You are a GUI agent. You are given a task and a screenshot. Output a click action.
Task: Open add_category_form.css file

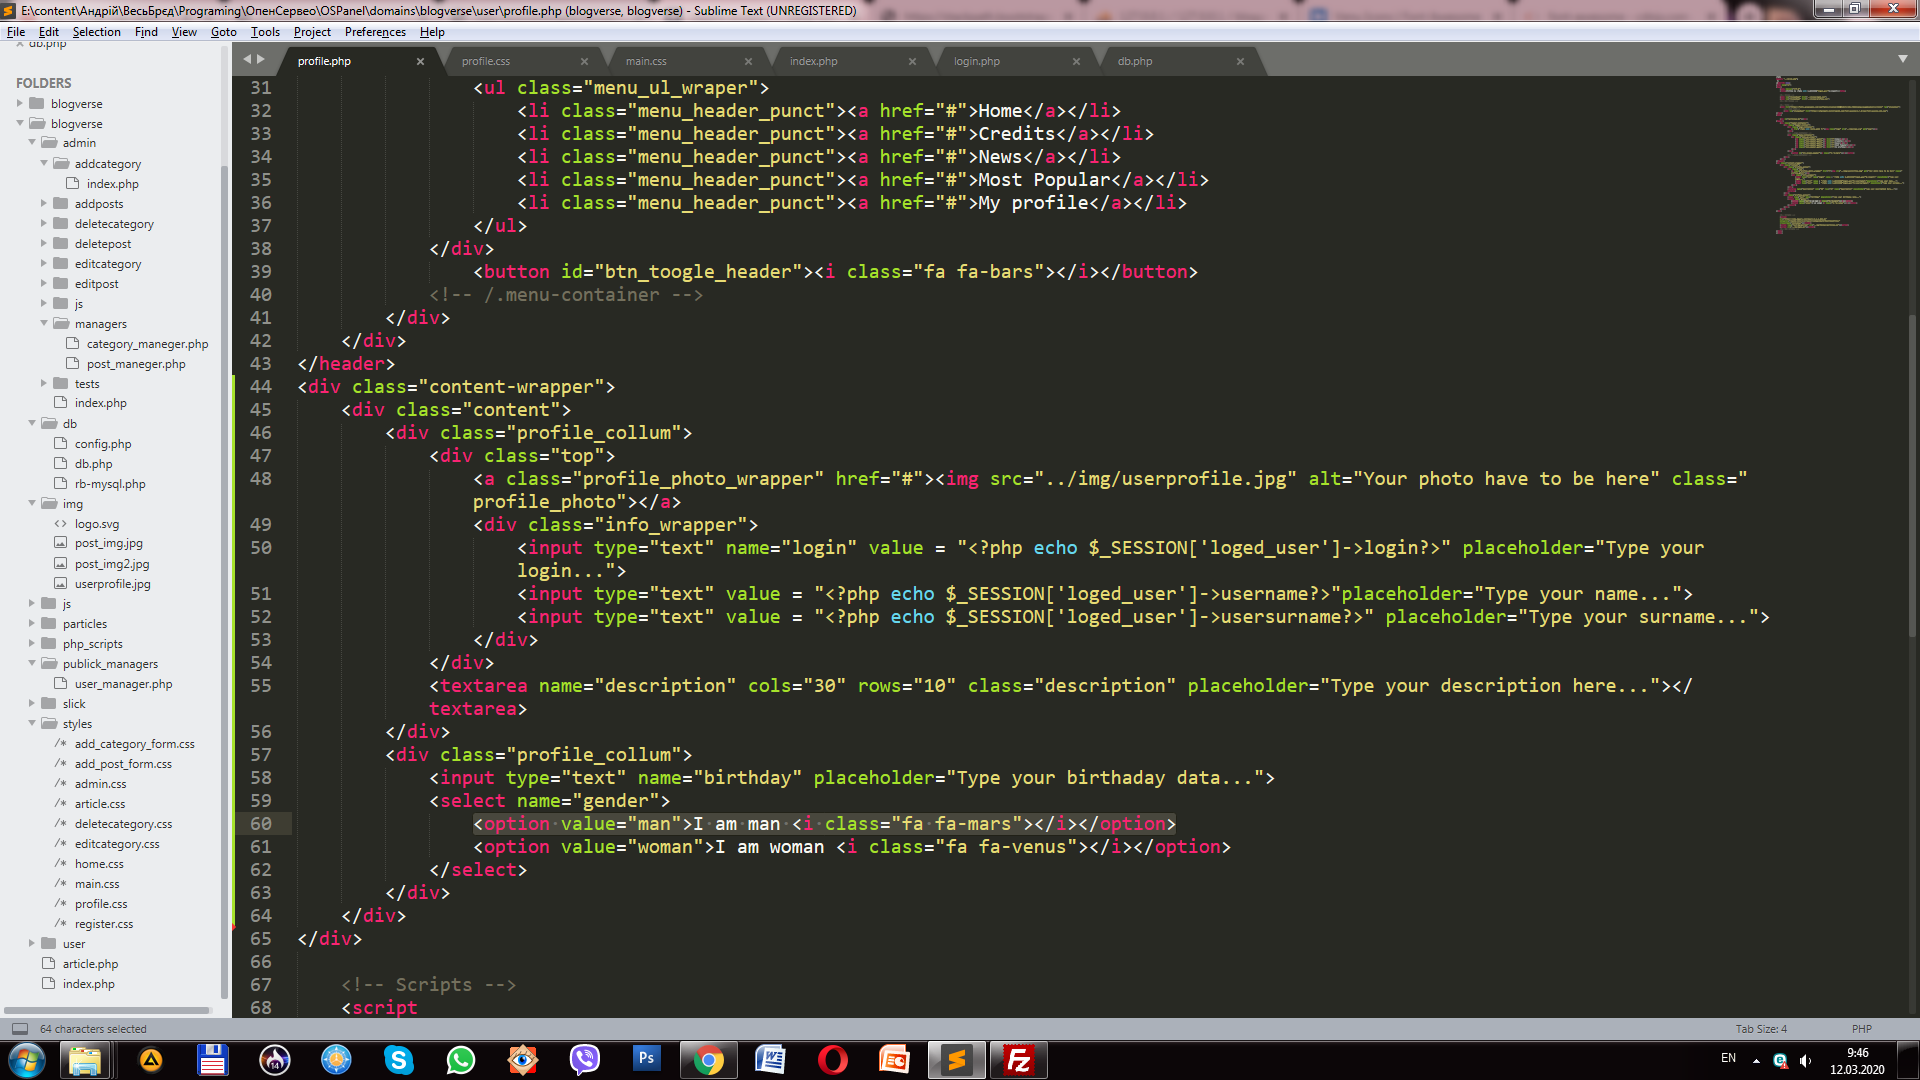click(x=134, y=744)
